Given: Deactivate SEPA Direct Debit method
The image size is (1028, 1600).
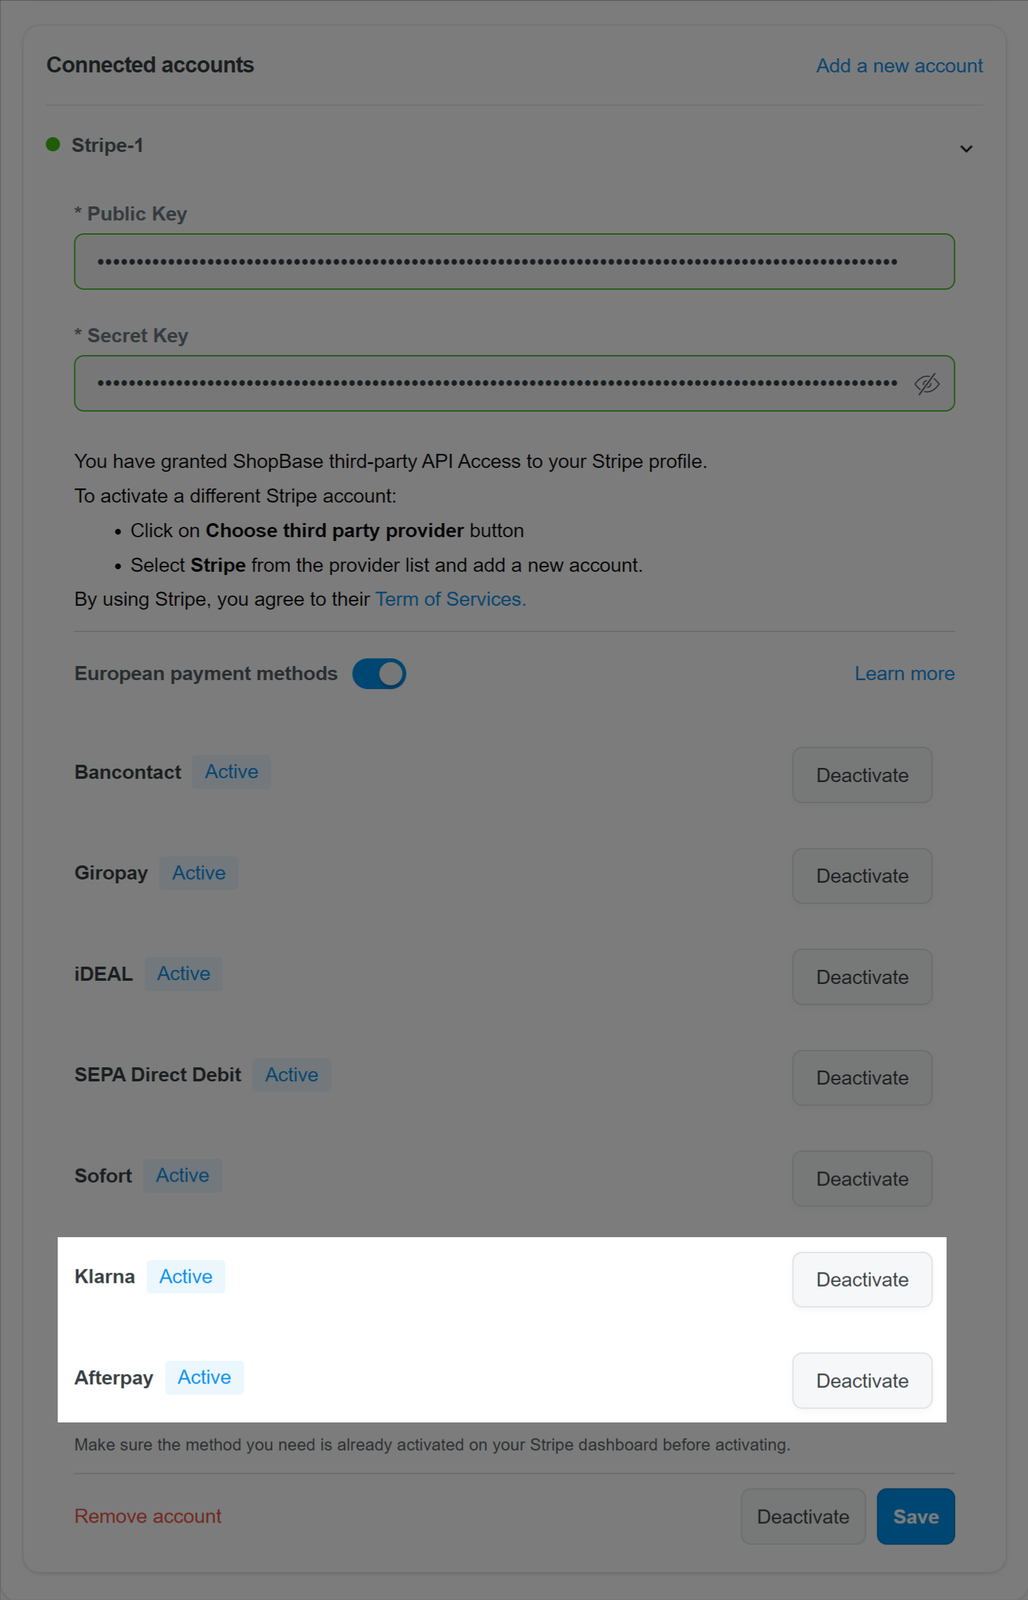Looking at the screenshot, I should point(862,1078).
